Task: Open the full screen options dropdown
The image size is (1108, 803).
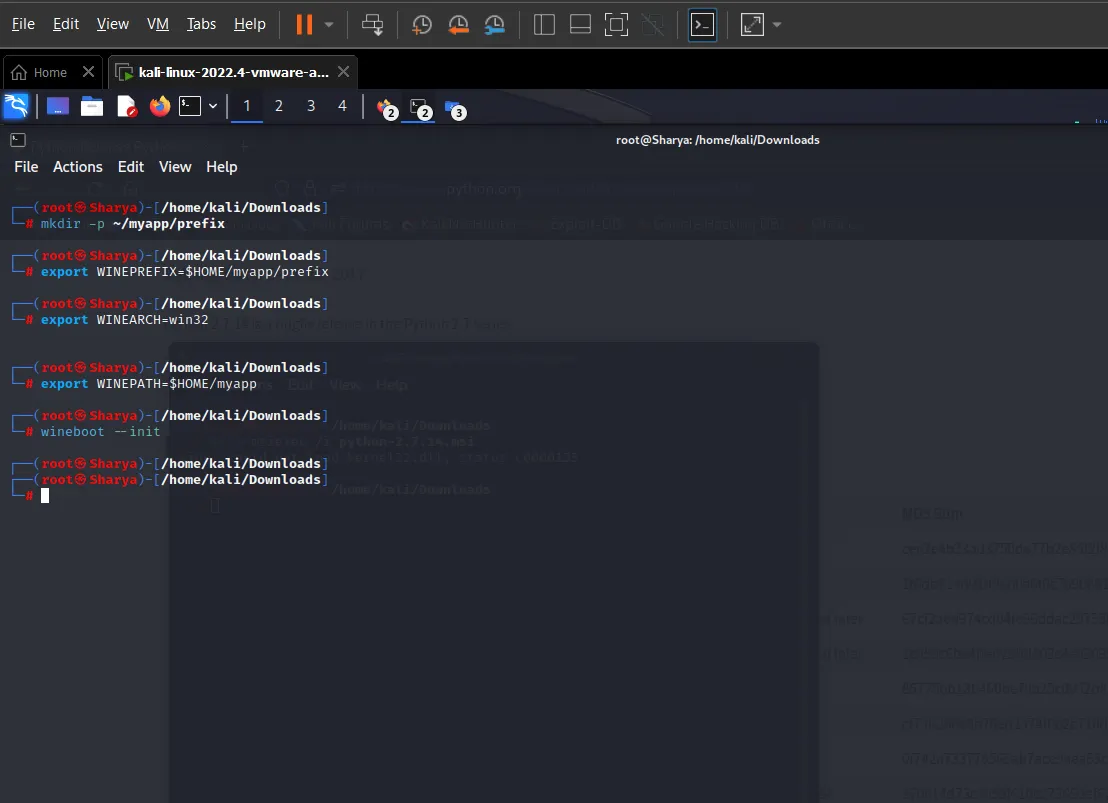Action: tap(777, 24)
